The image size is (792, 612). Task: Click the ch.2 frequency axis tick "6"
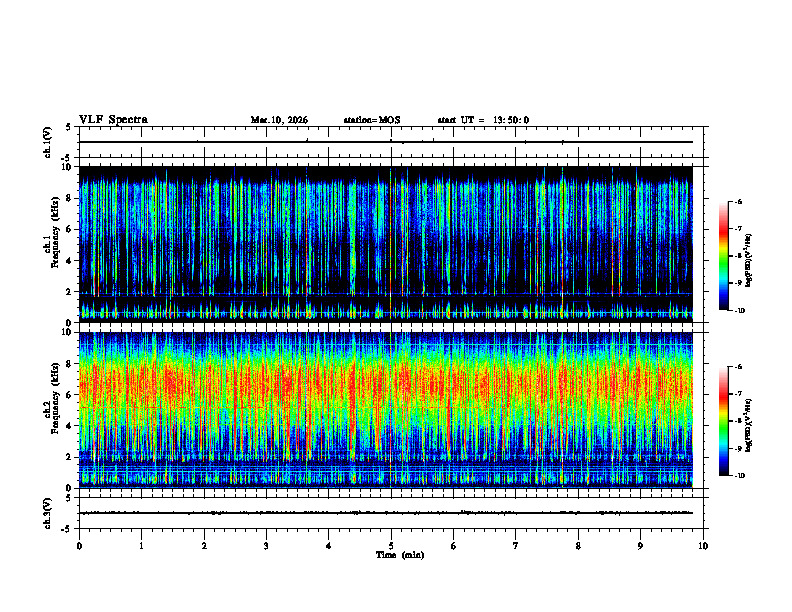tap(70, 395)
